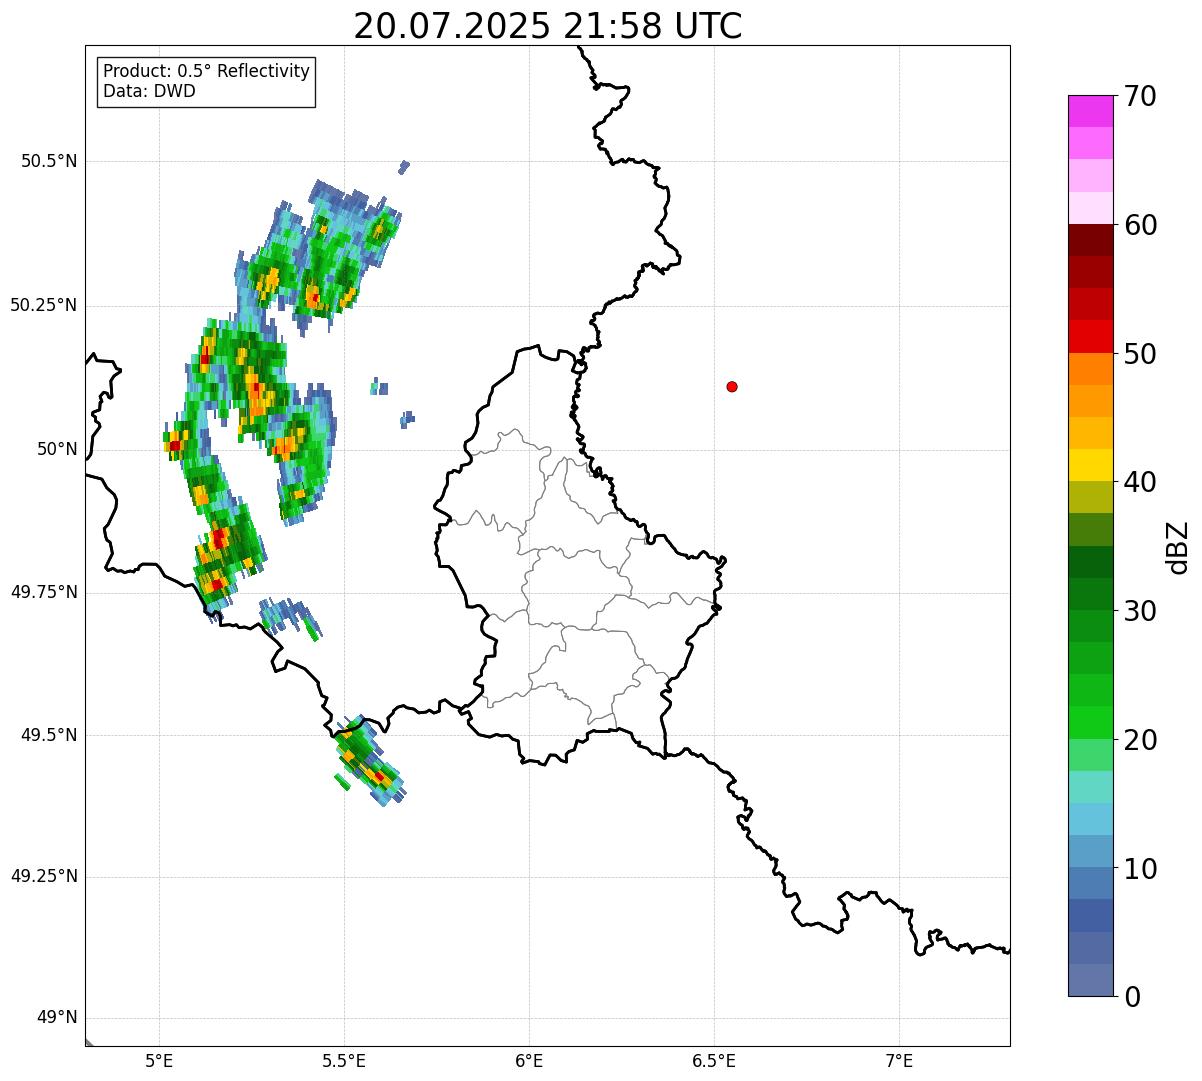
Task: Click the "50.5°N" latitude label
Action: click(x=49, y=161)
